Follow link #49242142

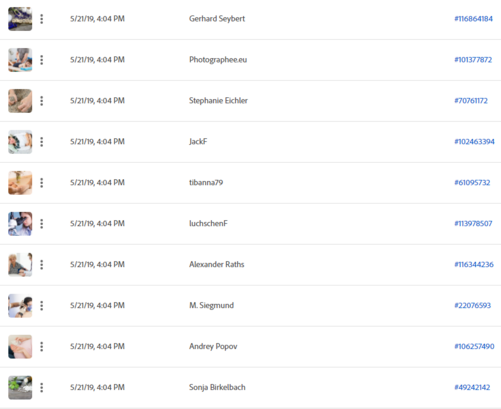click(472, 387)
